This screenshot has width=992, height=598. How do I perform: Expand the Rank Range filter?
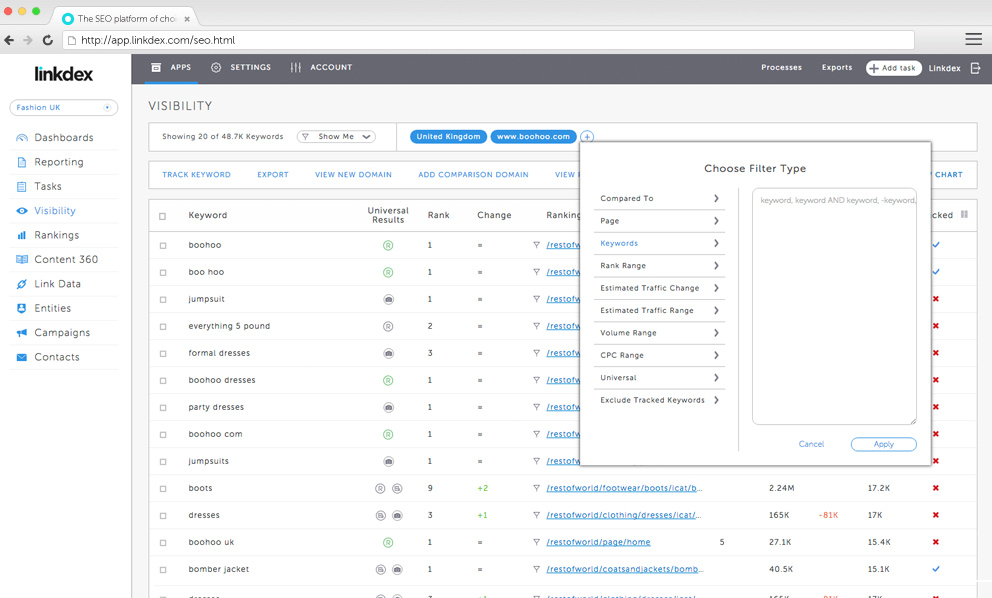pyautogui.click(x=659, y=266)
